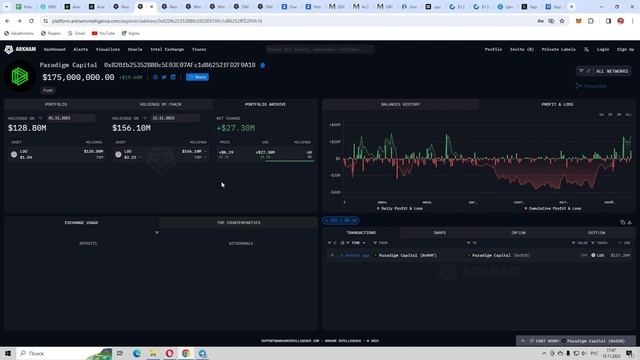640x360 pixels.
Task: Click the Login link
Action: tap(603, 49)
